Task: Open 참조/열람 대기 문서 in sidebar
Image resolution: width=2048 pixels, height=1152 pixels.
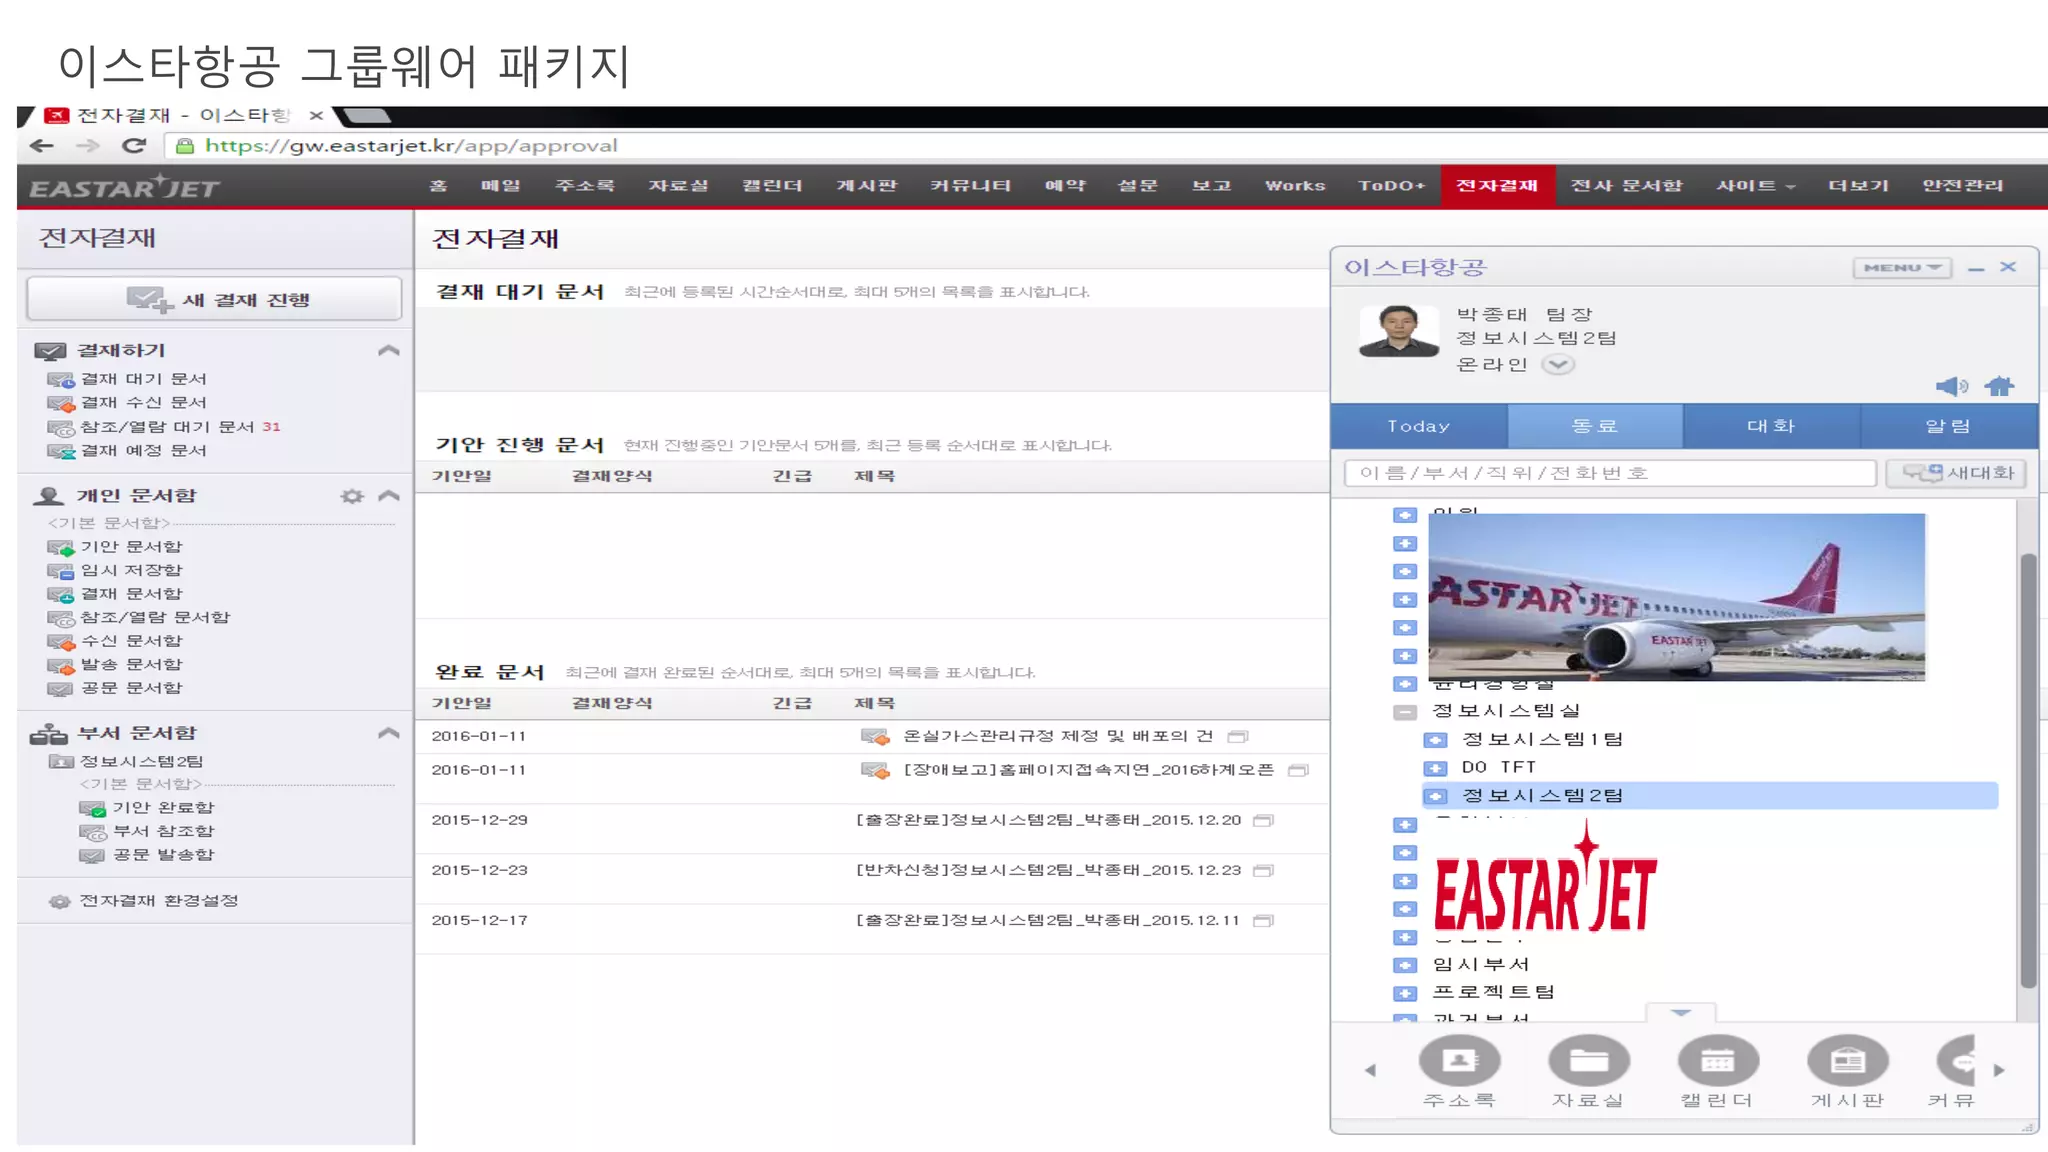Action: click(x=166, y=427)
